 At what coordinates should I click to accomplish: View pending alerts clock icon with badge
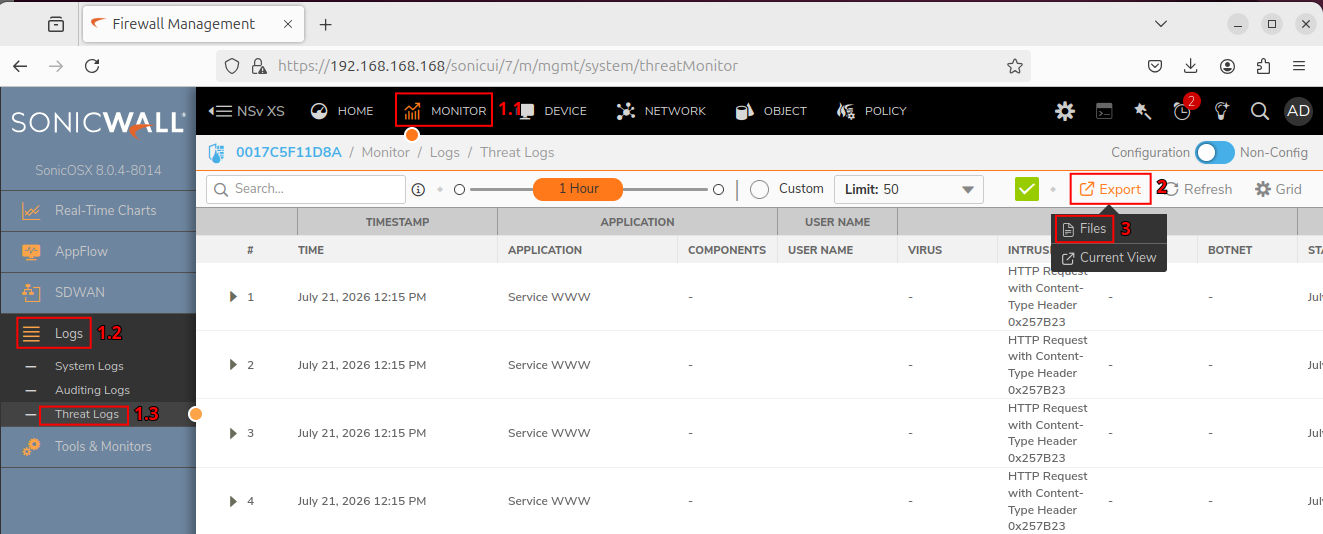point(1183,109)
